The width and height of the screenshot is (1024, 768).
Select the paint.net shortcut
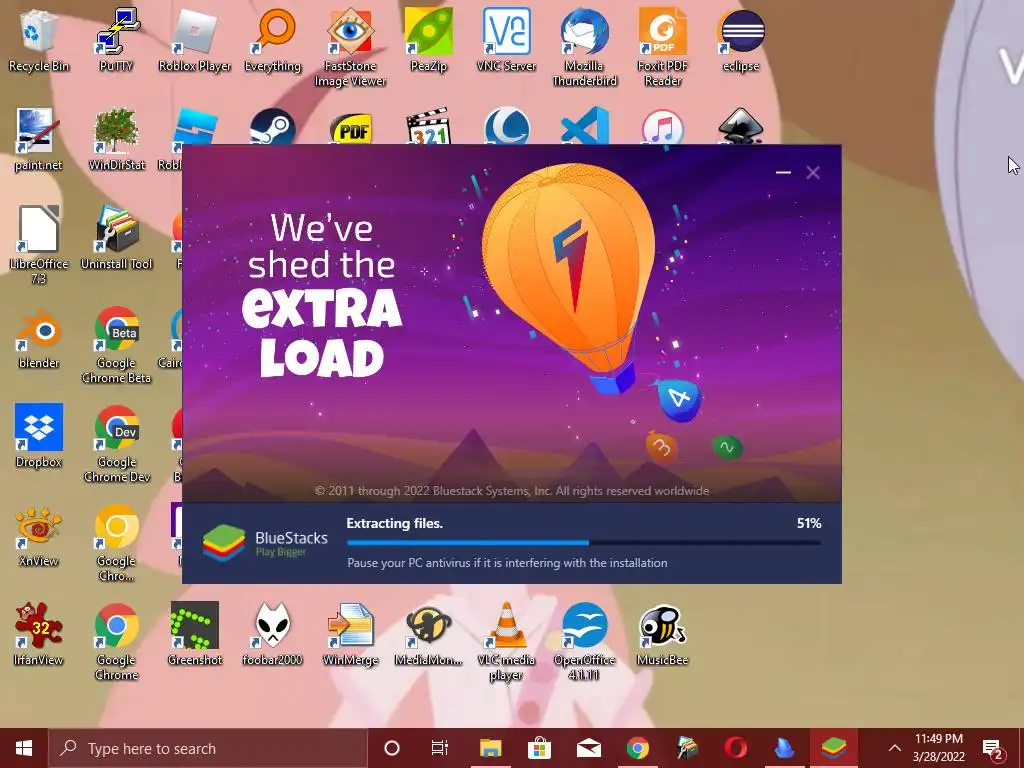39,140
